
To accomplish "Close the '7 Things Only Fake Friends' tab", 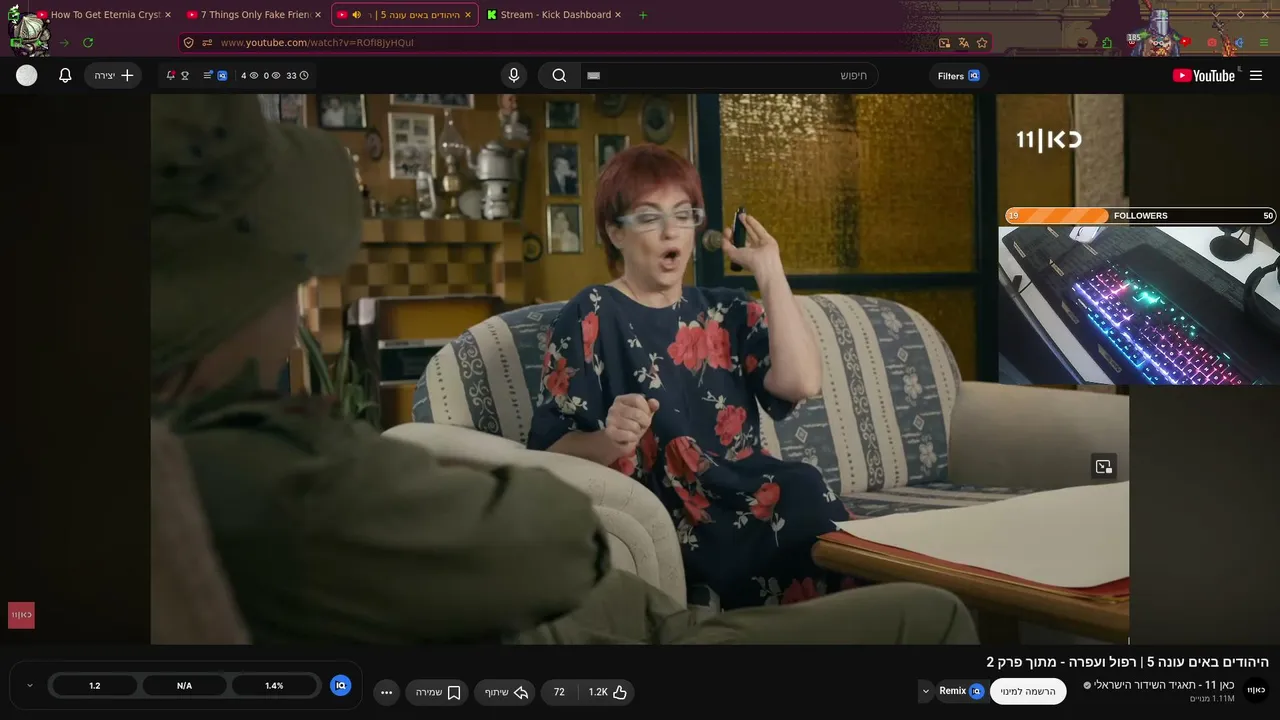I will (318, 15).
